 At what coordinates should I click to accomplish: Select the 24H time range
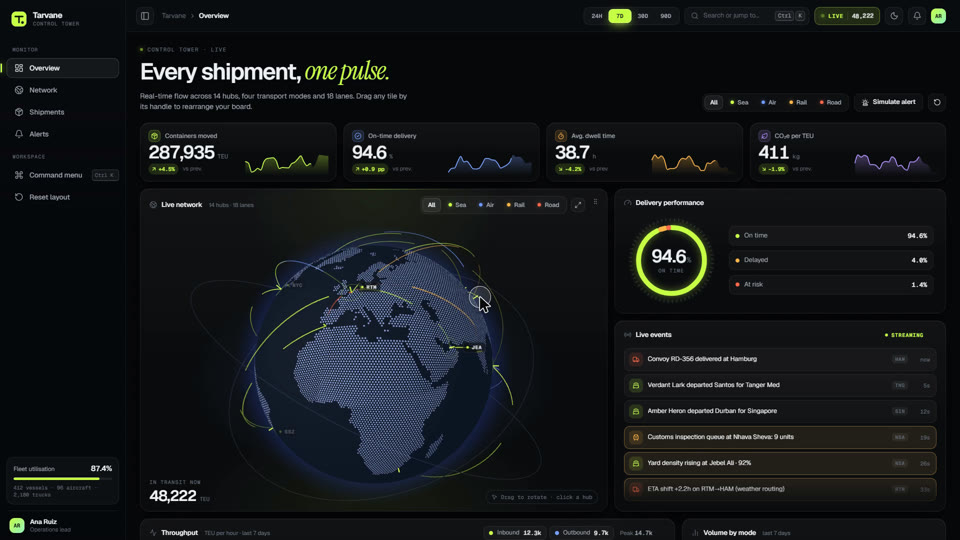[x=596, y=16]
